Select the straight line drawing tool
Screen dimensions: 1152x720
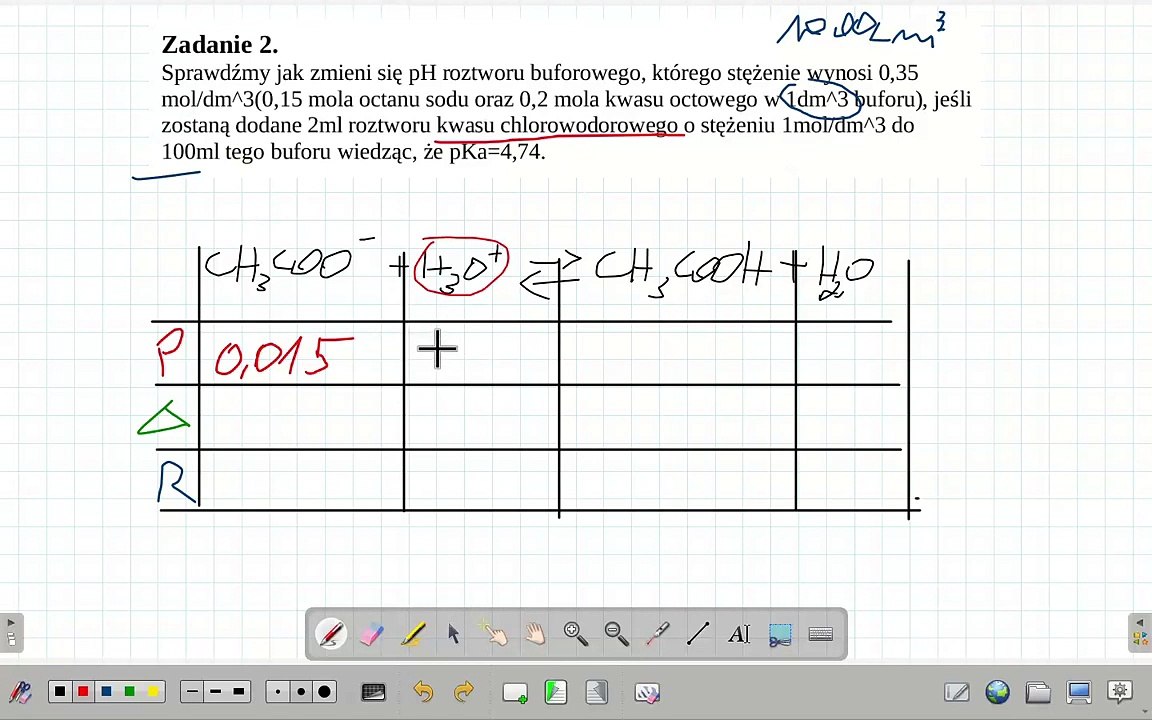698,633
